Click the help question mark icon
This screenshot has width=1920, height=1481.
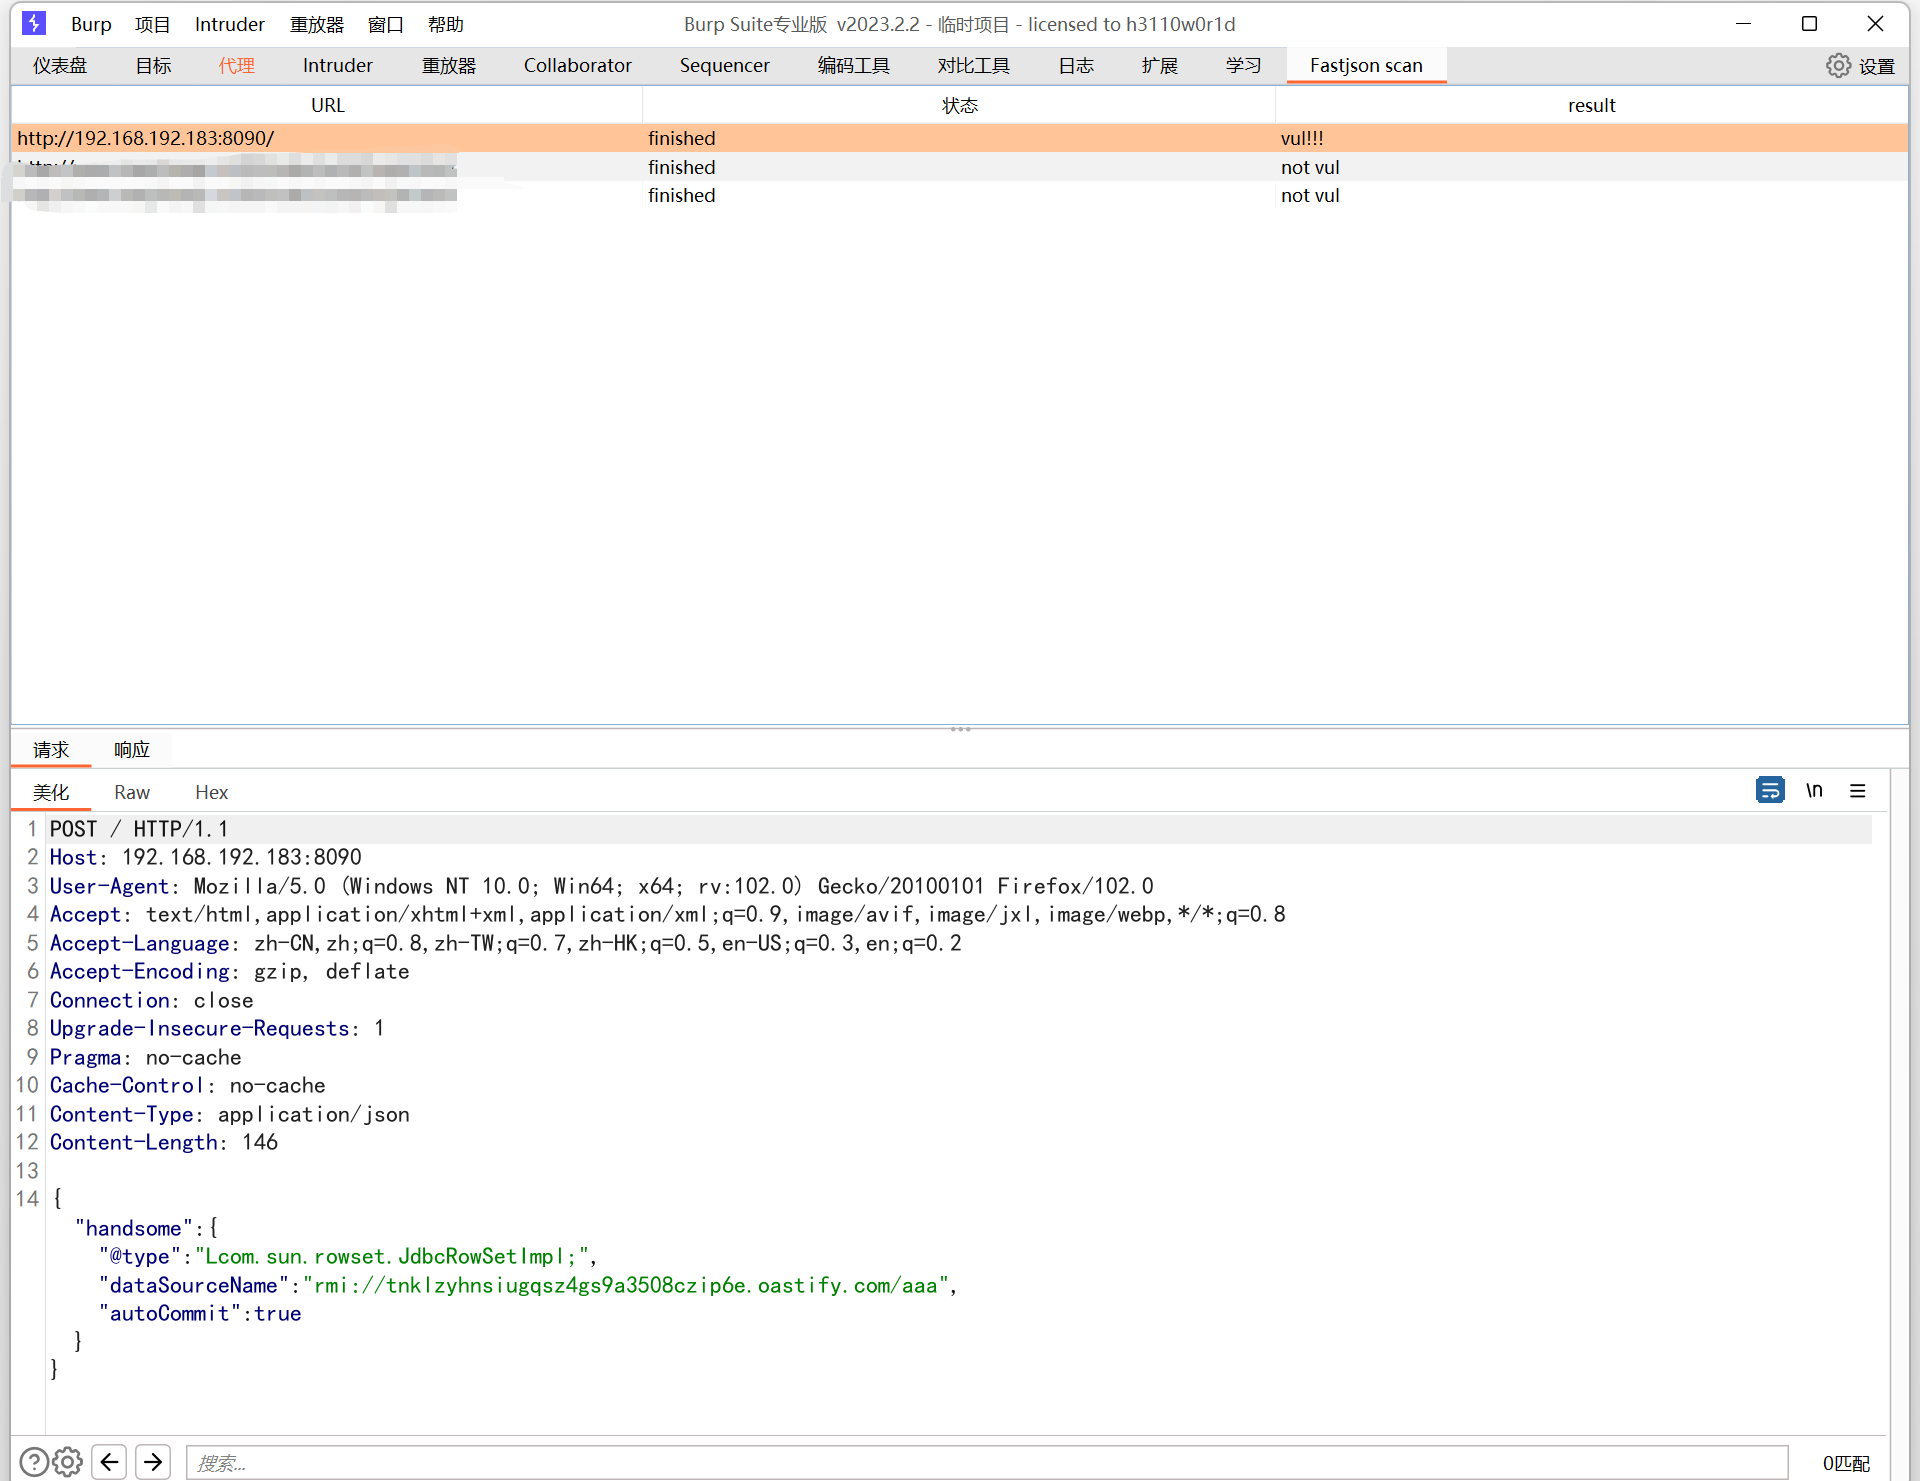[33, 1462]
